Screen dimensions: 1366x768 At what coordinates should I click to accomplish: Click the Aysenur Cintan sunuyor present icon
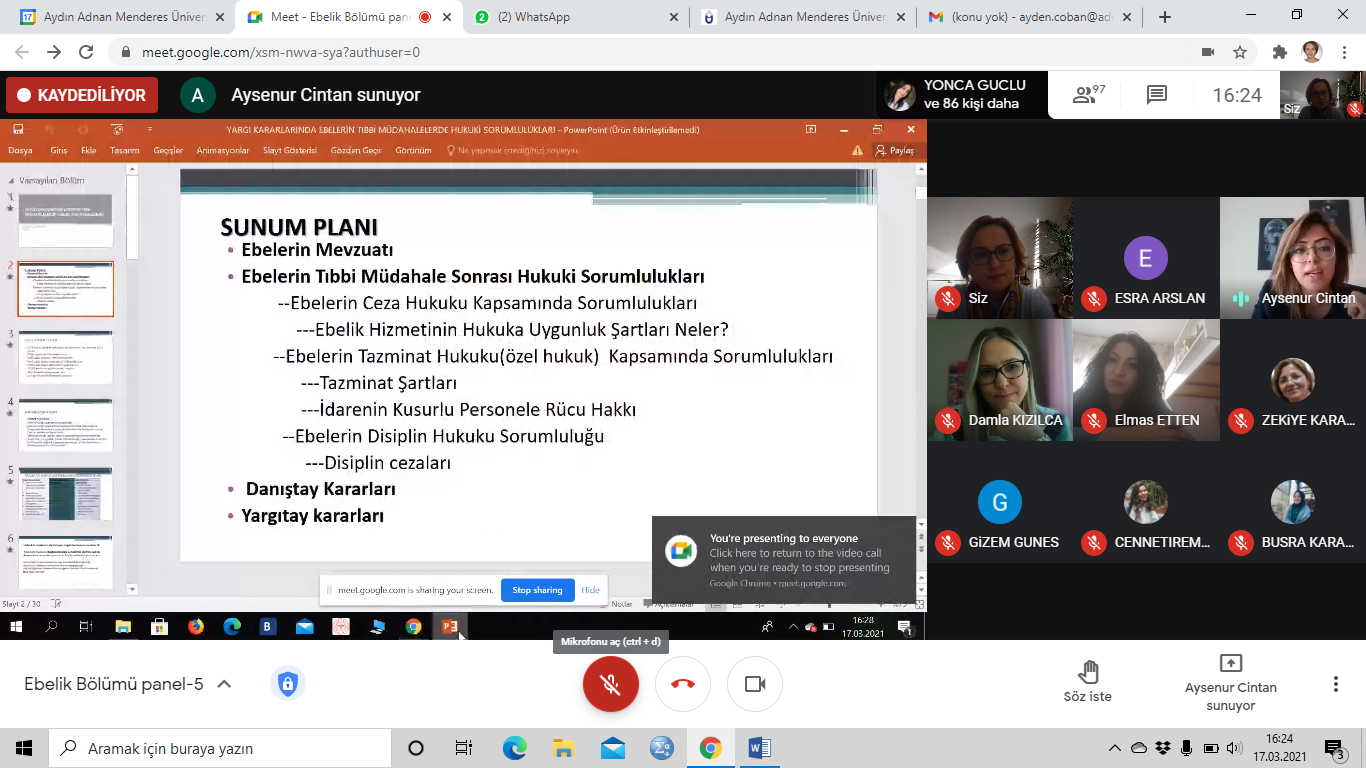1231,664
